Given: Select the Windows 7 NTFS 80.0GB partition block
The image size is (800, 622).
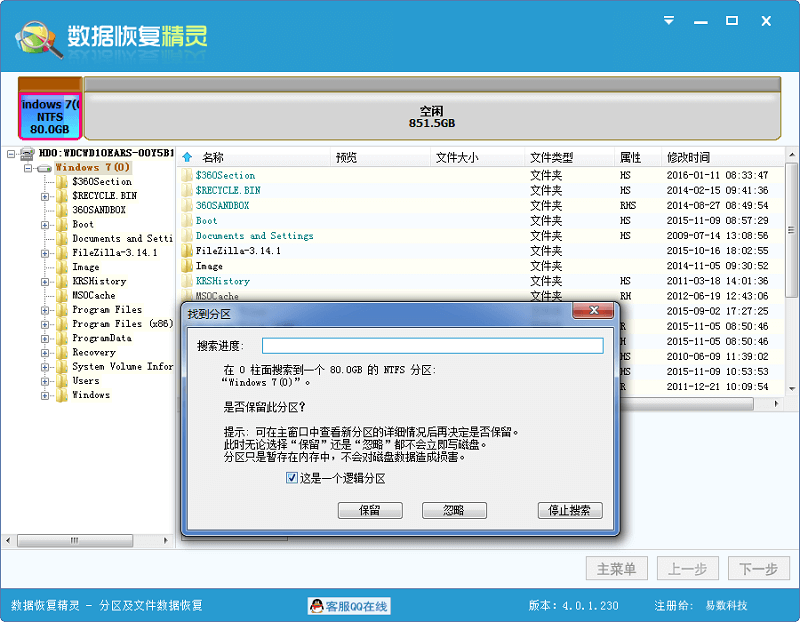Looking at the screenshot, I should (x=50, y=116).
